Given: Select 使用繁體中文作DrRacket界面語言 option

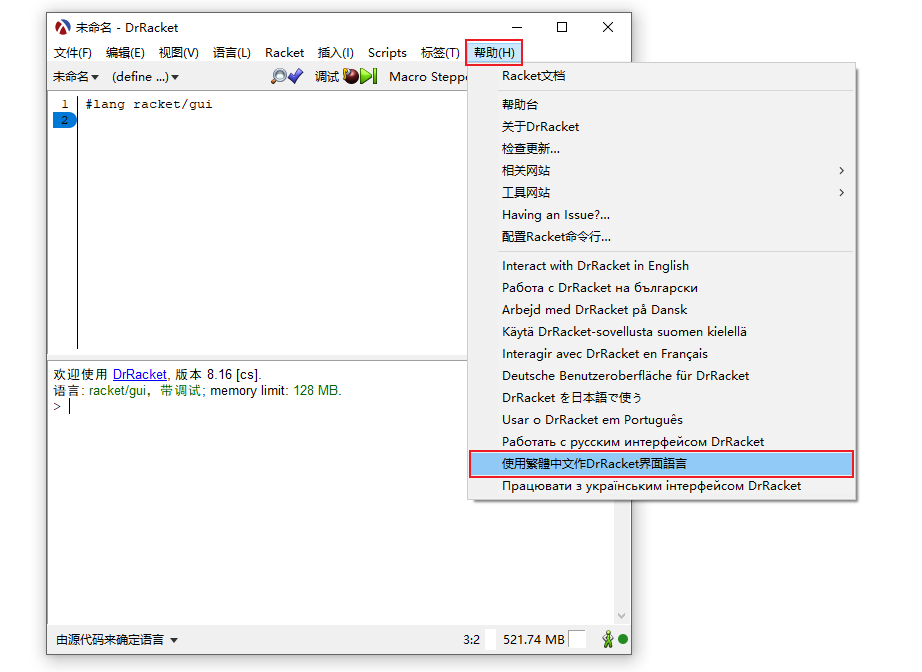Looking at the screenshot, I should [662, 464].
